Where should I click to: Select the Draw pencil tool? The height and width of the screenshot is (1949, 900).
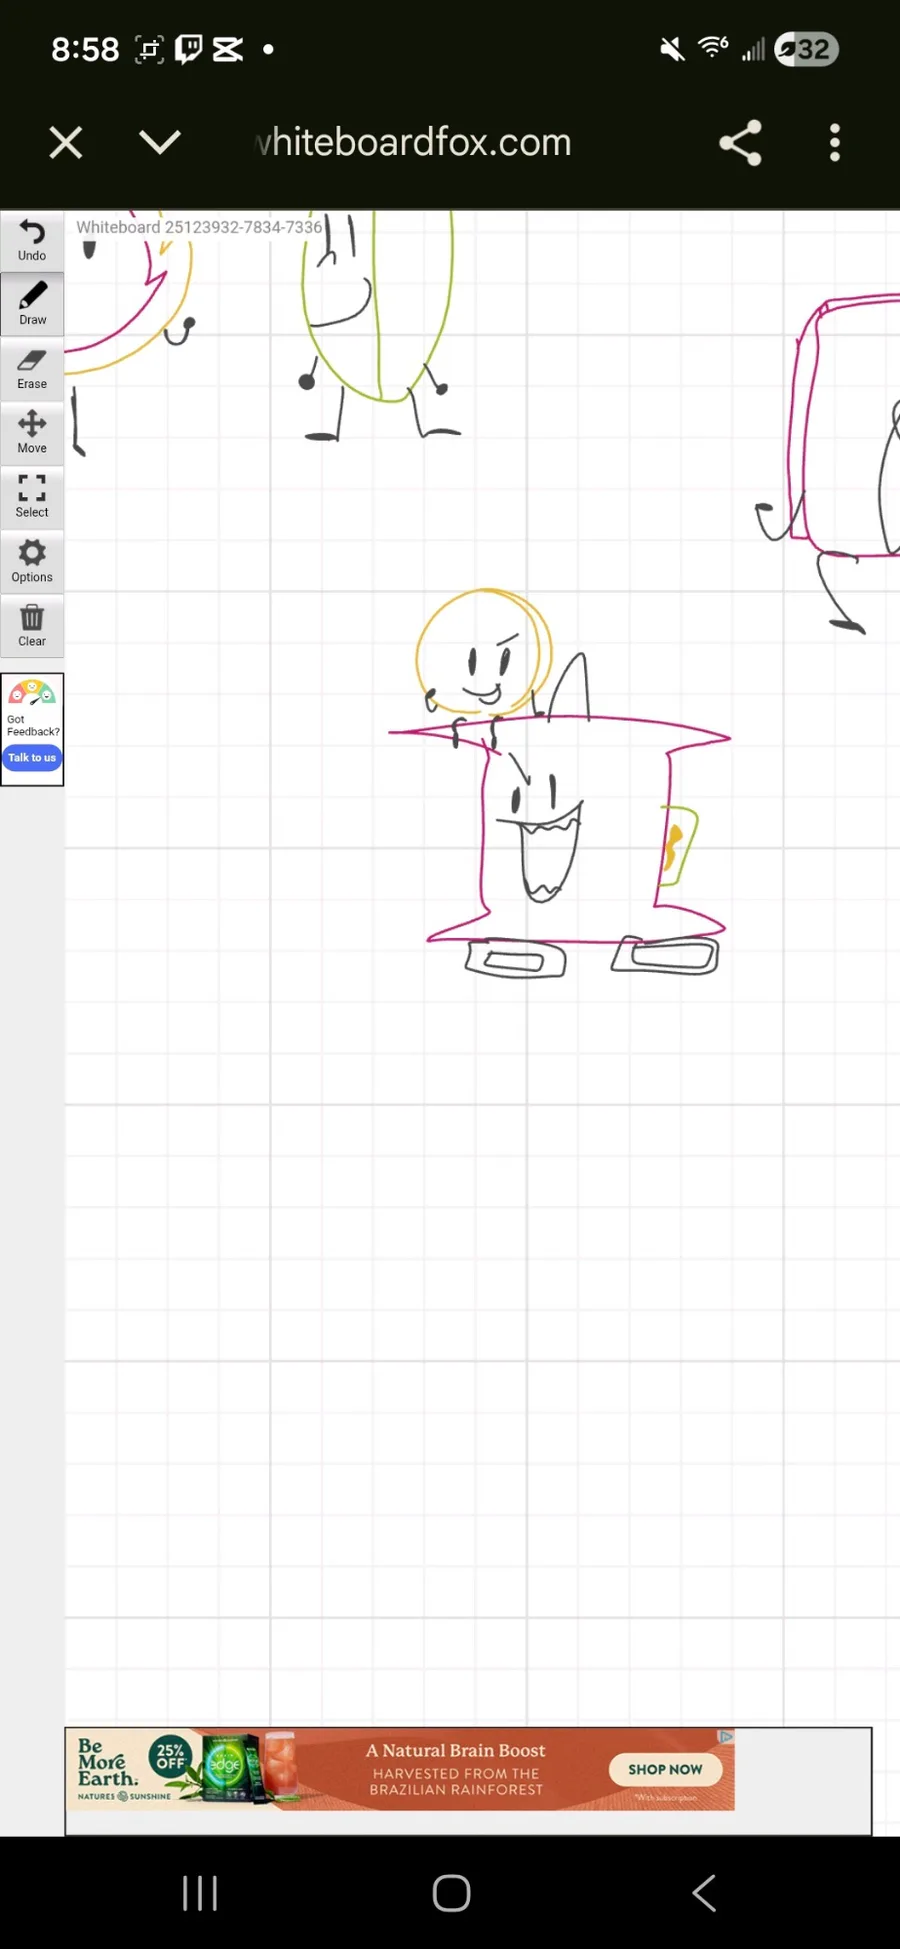32,304
